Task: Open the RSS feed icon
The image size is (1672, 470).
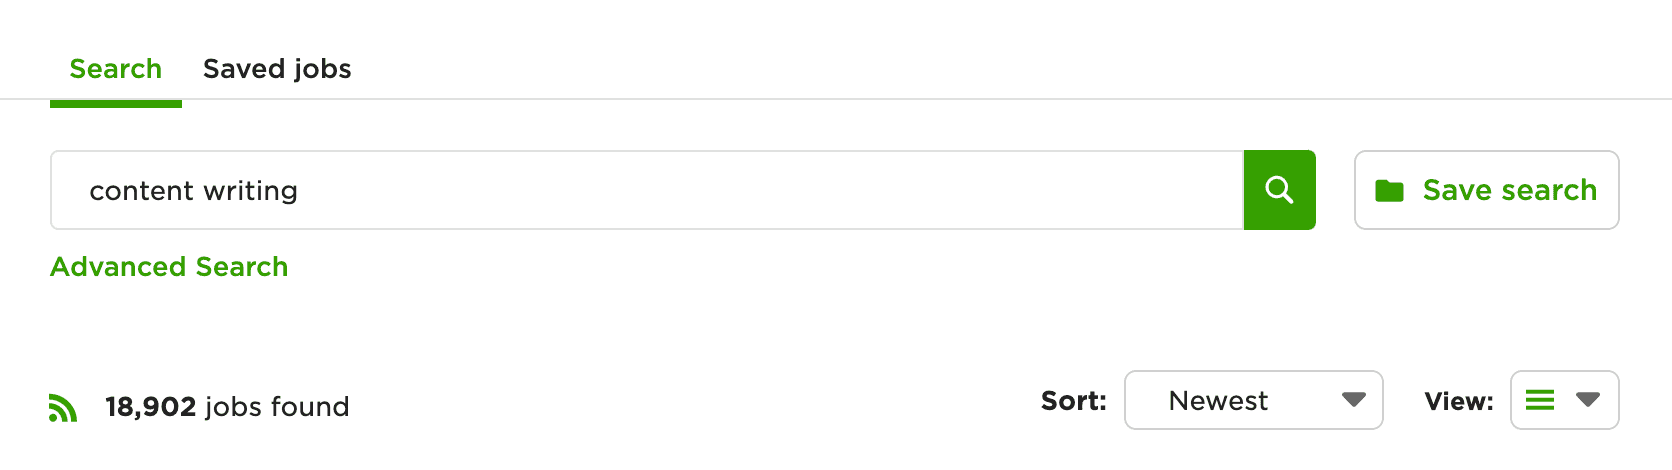Action: click(x=63, y=407)
